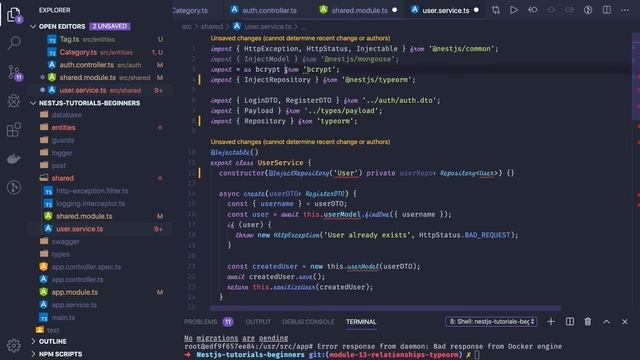Open app.controller.spec.ts file
The height and width of the screenshot is (360, 640).
[x=86, y=267]
